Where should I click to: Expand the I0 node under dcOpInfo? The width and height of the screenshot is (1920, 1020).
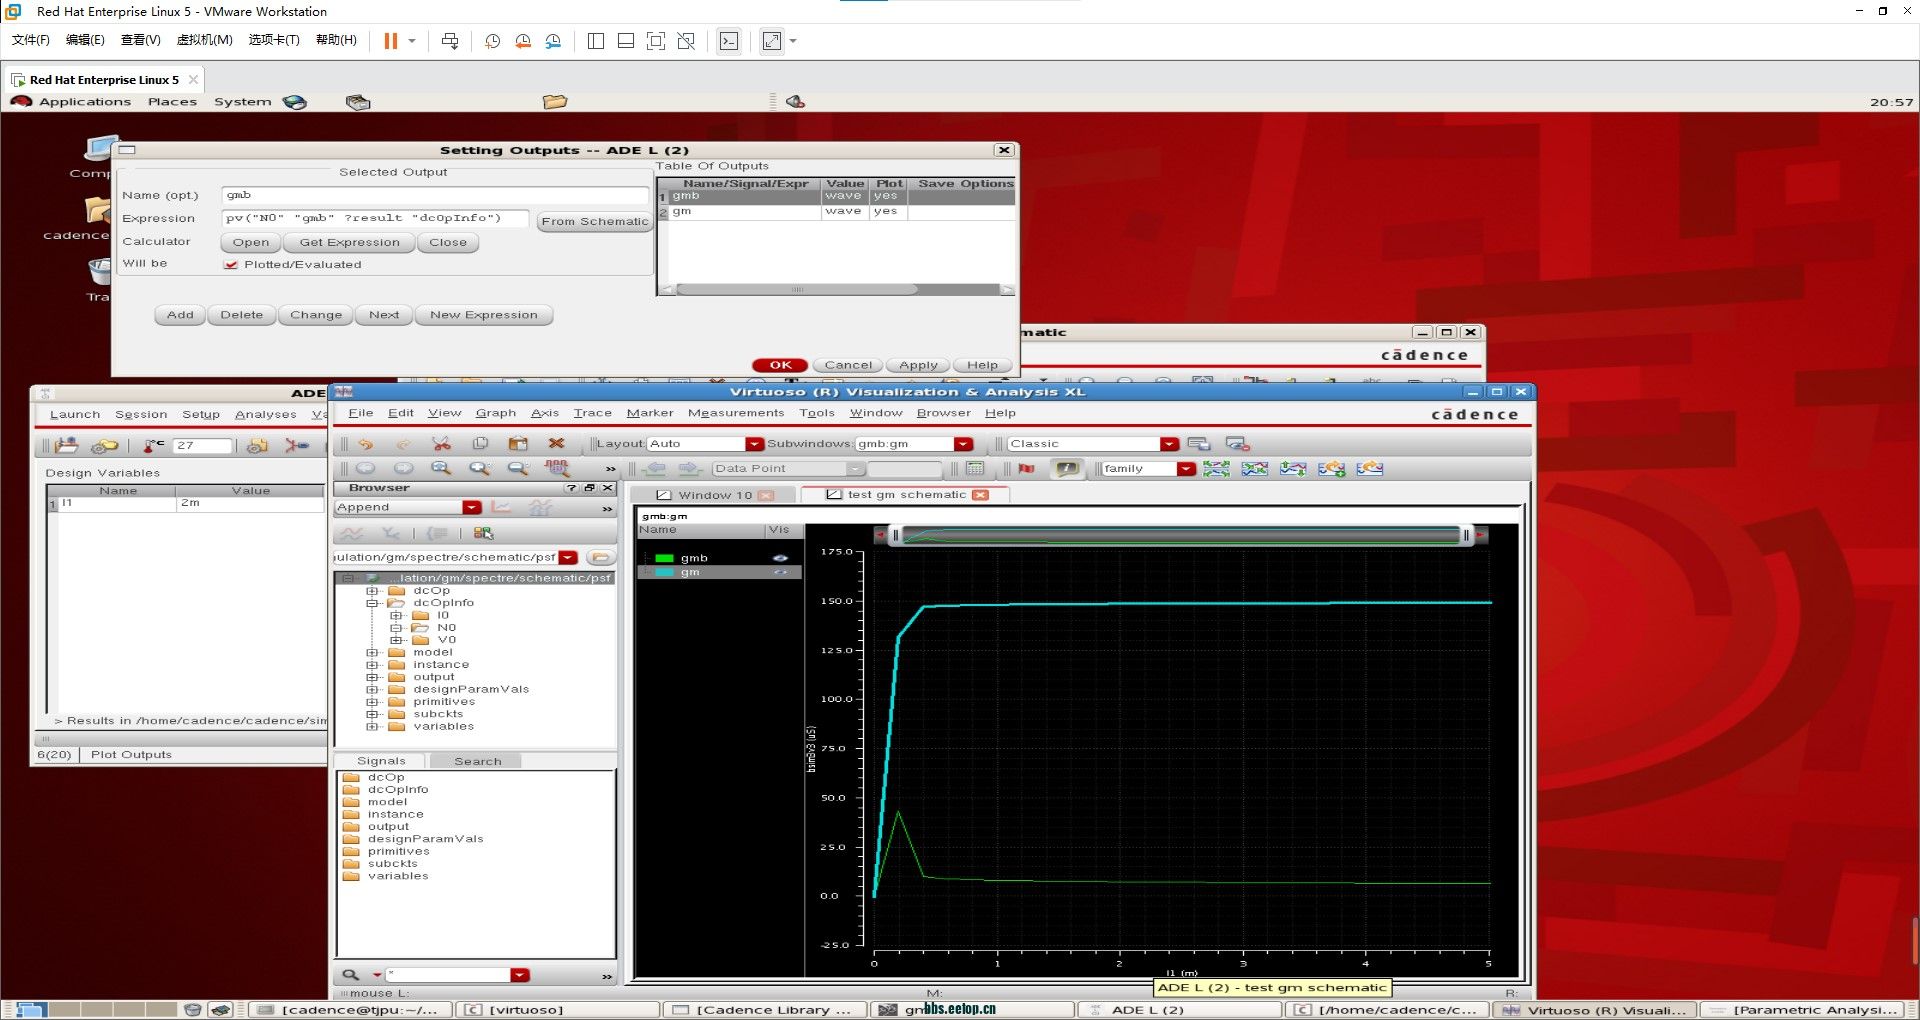point(396,616)
